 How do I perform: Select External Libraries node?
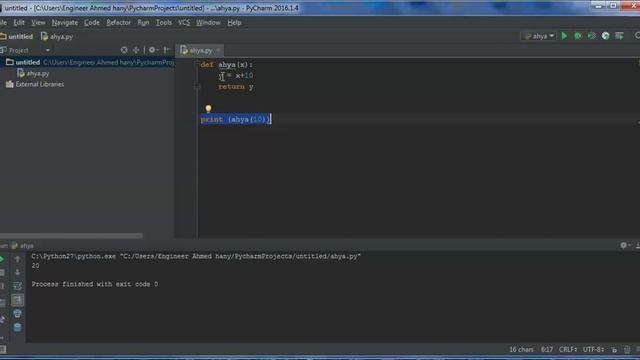pos(35,84)
